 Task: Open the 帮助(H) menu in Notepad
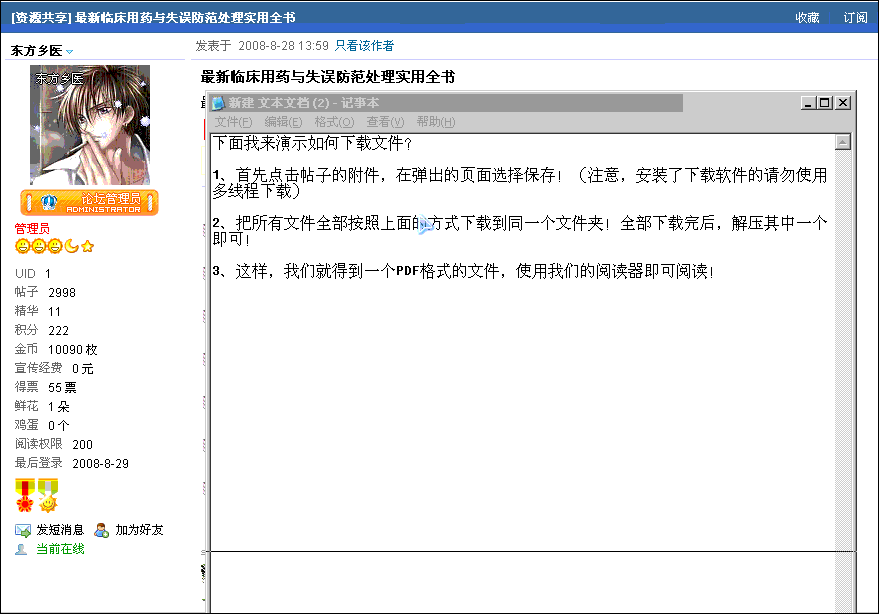435,122
